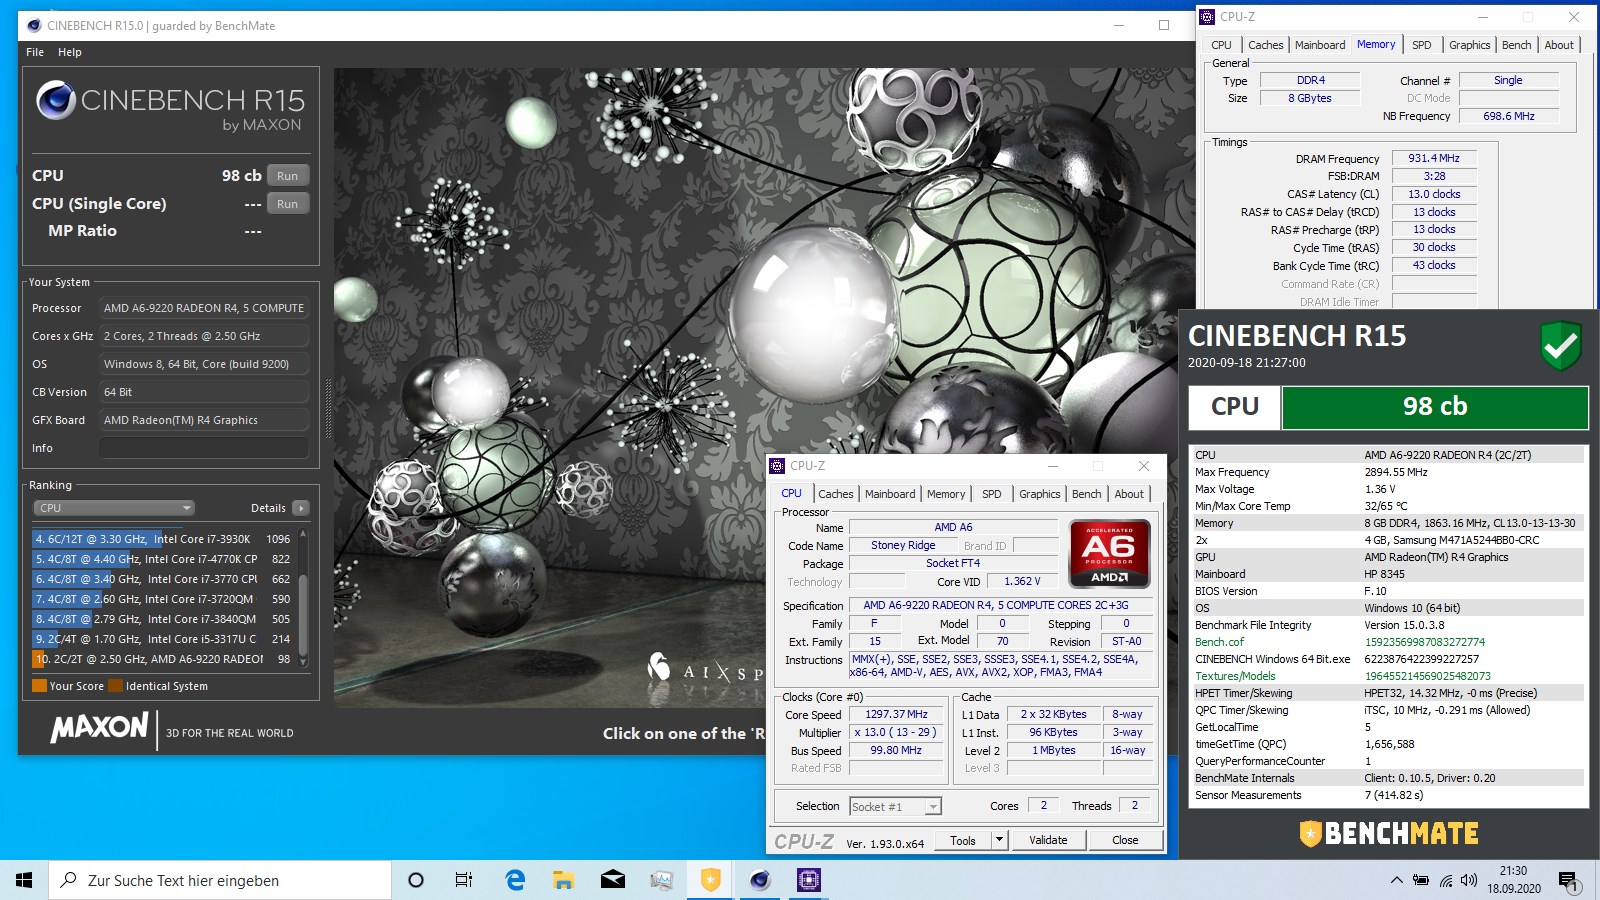Open the taskbar clock and date

[x=1513, y=880]
